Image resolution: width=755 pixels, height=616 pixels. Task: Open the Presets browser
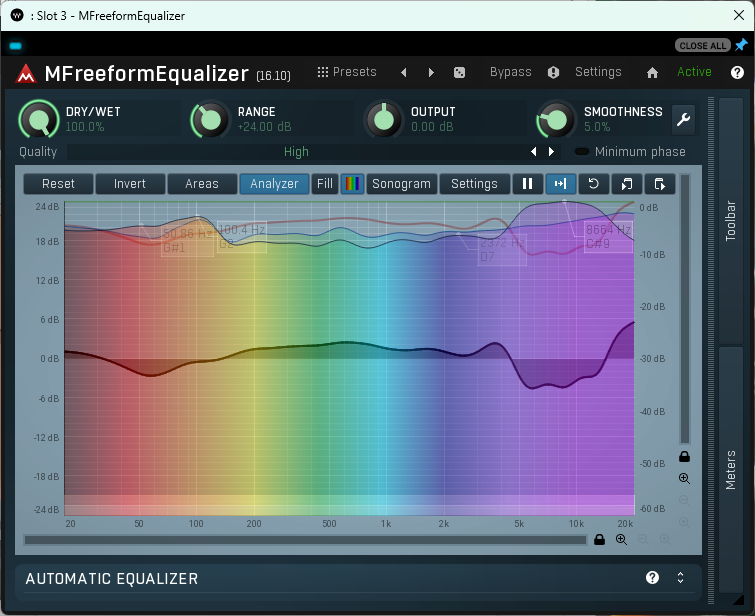[x=347, y=72]
